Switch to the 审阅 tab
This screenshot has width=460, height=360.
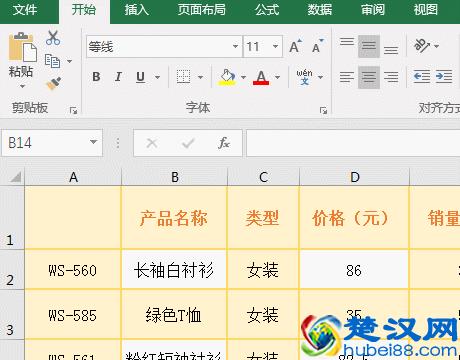pos(373,9)
